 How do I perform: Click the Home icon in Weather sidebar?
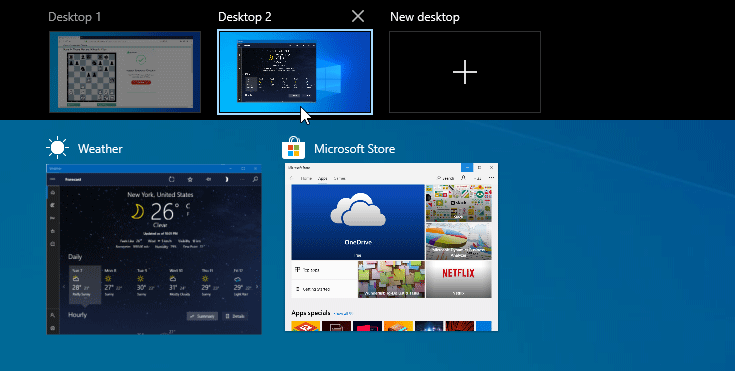tap(52, 192)
